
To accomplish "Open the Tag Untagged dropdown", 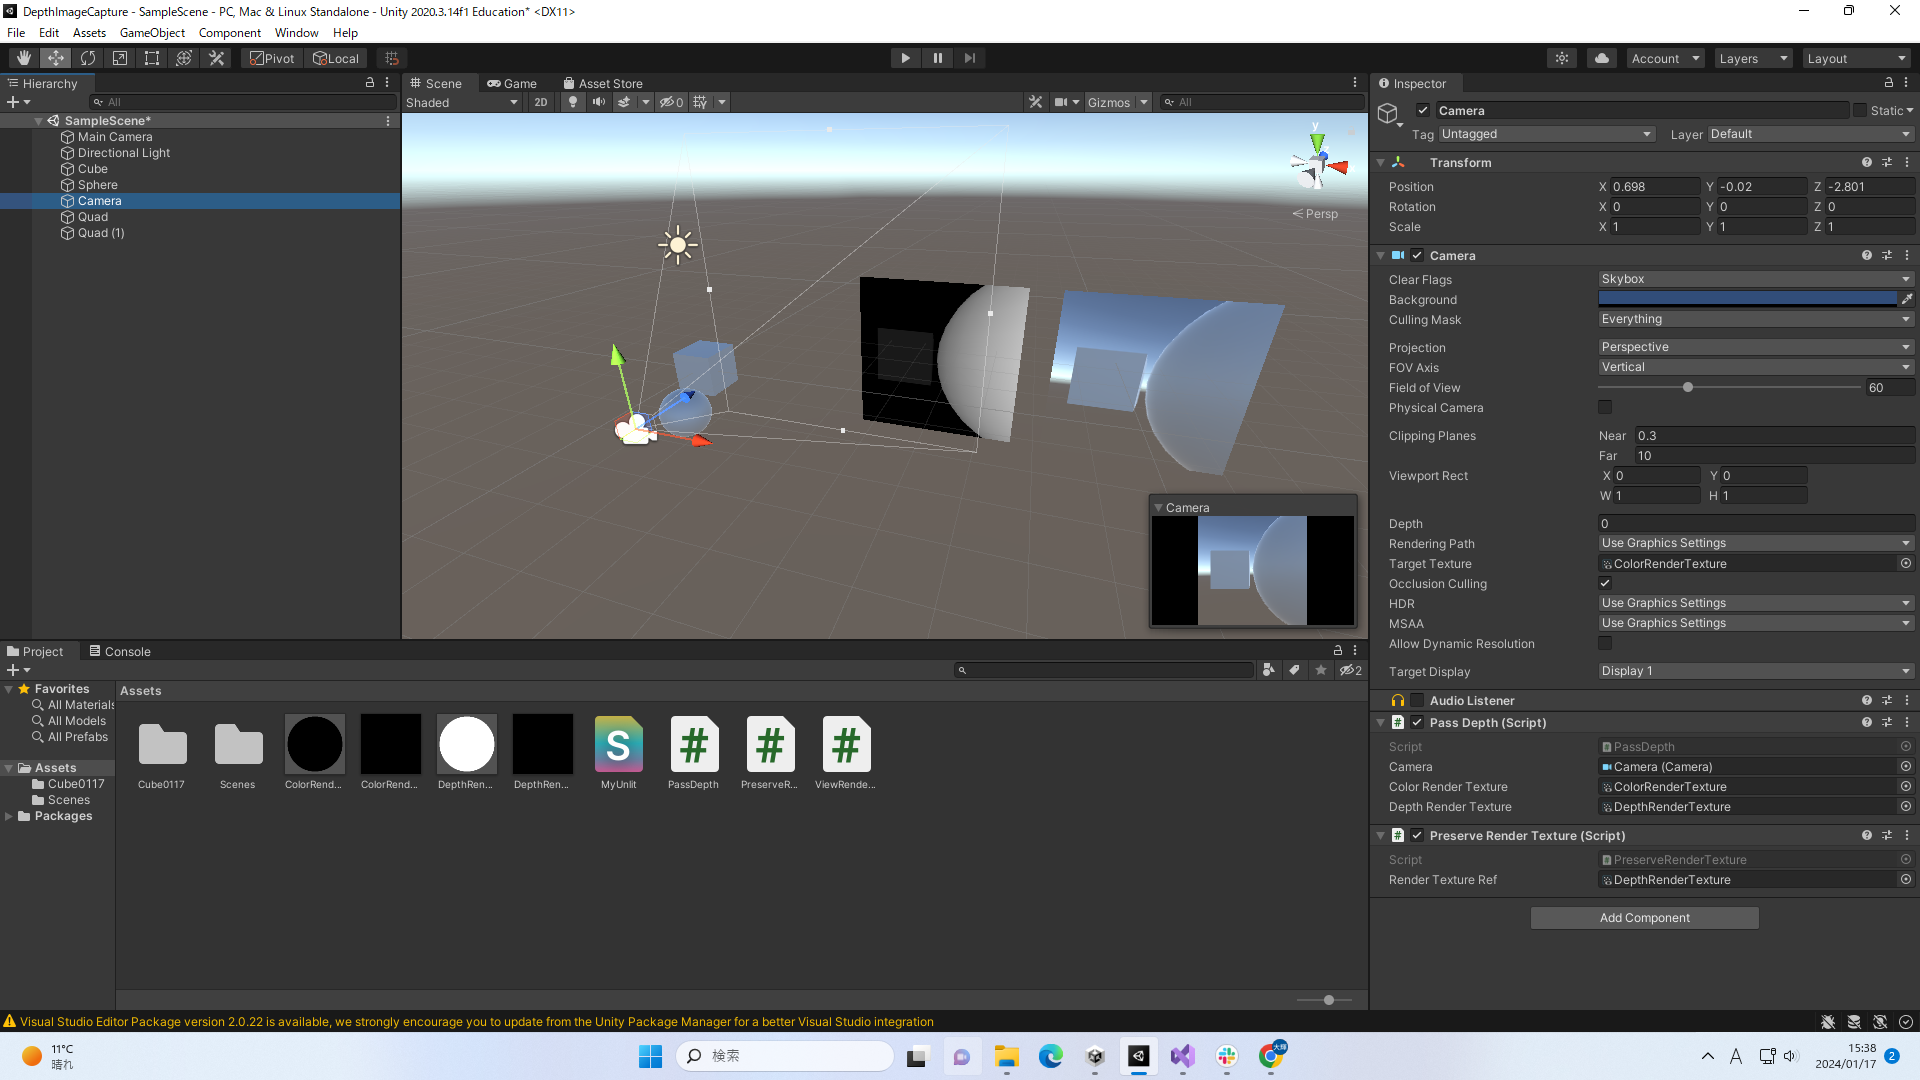I will (1547, 134).
